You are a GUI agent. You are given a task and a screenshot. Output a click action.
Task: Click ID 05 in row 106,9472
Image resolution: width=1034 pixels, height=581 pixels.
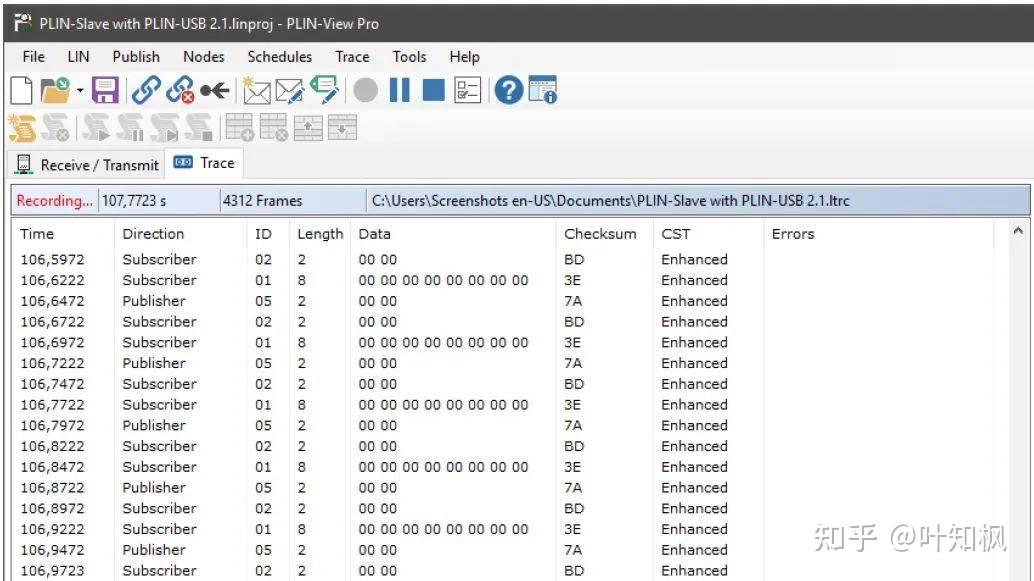tap(263, 549)
